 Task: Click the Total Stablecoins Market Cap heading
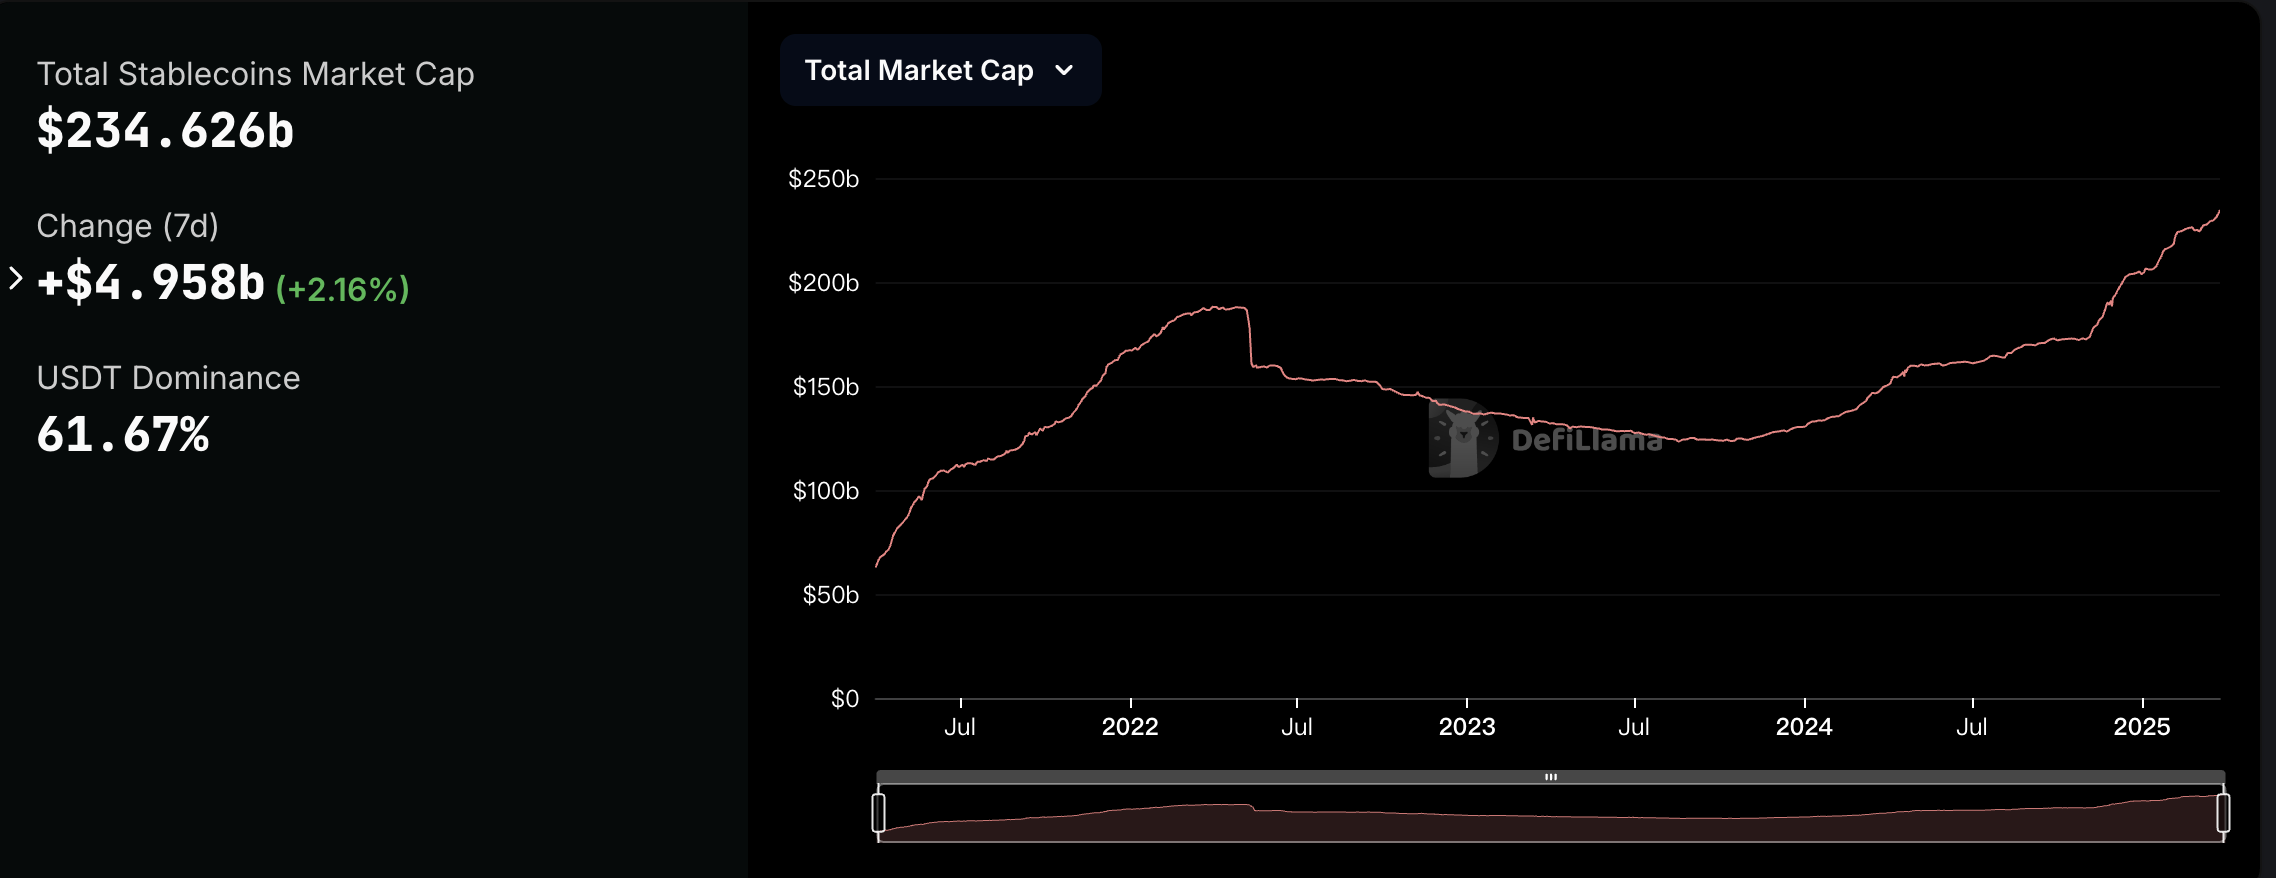(255, 74)
